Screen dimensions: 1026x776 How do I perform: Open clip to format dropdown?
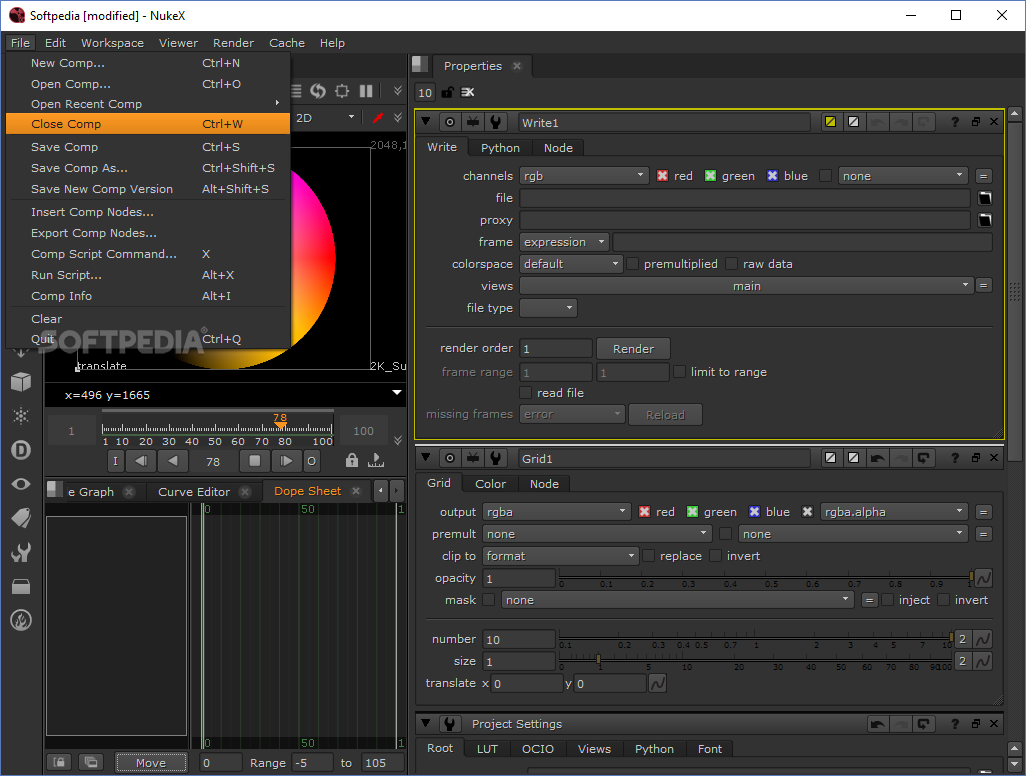pos(560,556)
